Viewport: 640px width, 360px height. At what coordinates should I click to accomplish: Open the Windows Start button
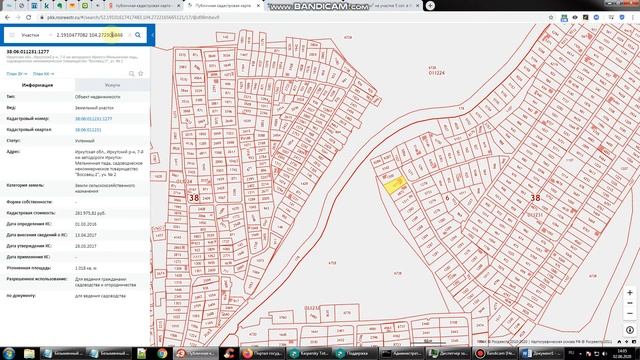pyautogui.click(x=9, y=353)
